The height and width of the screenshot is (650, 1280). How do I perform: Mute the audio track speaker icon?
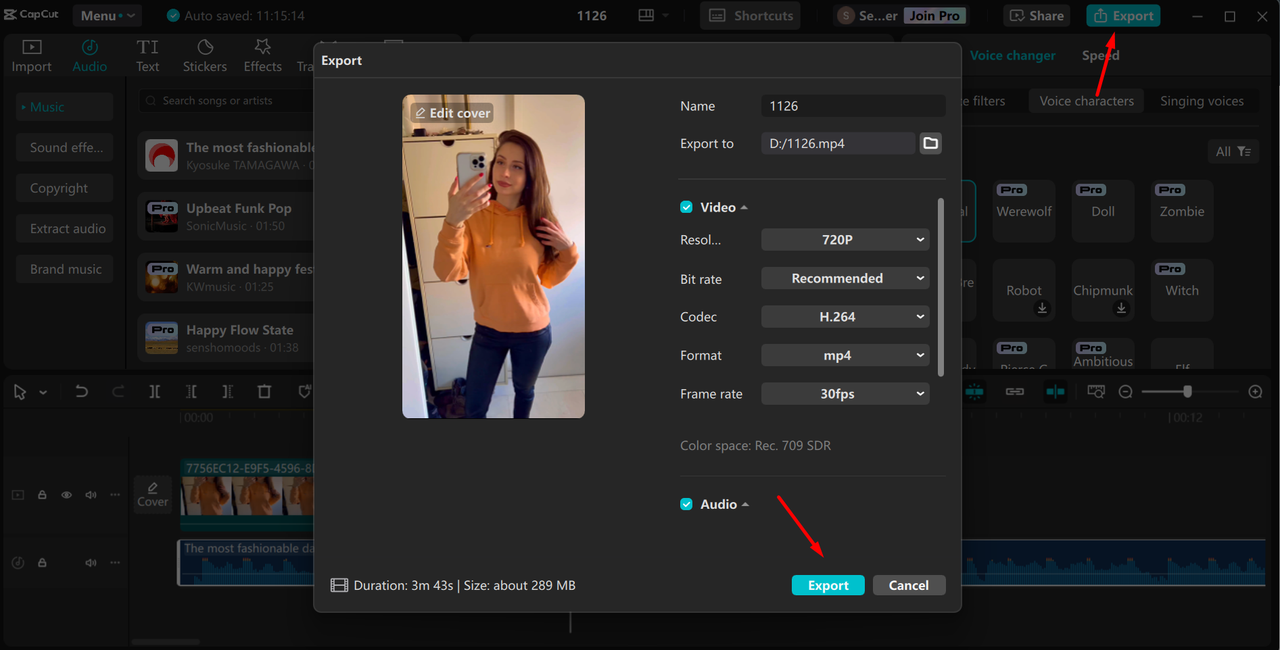[91, 563]
